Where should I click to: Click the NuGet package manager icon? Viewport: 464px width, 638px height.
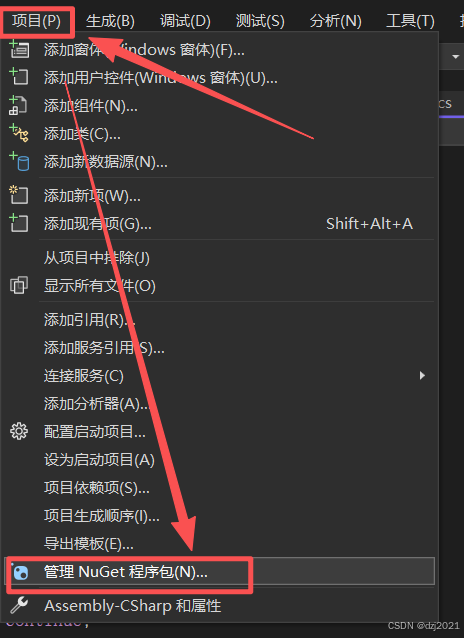coord(20,572)
